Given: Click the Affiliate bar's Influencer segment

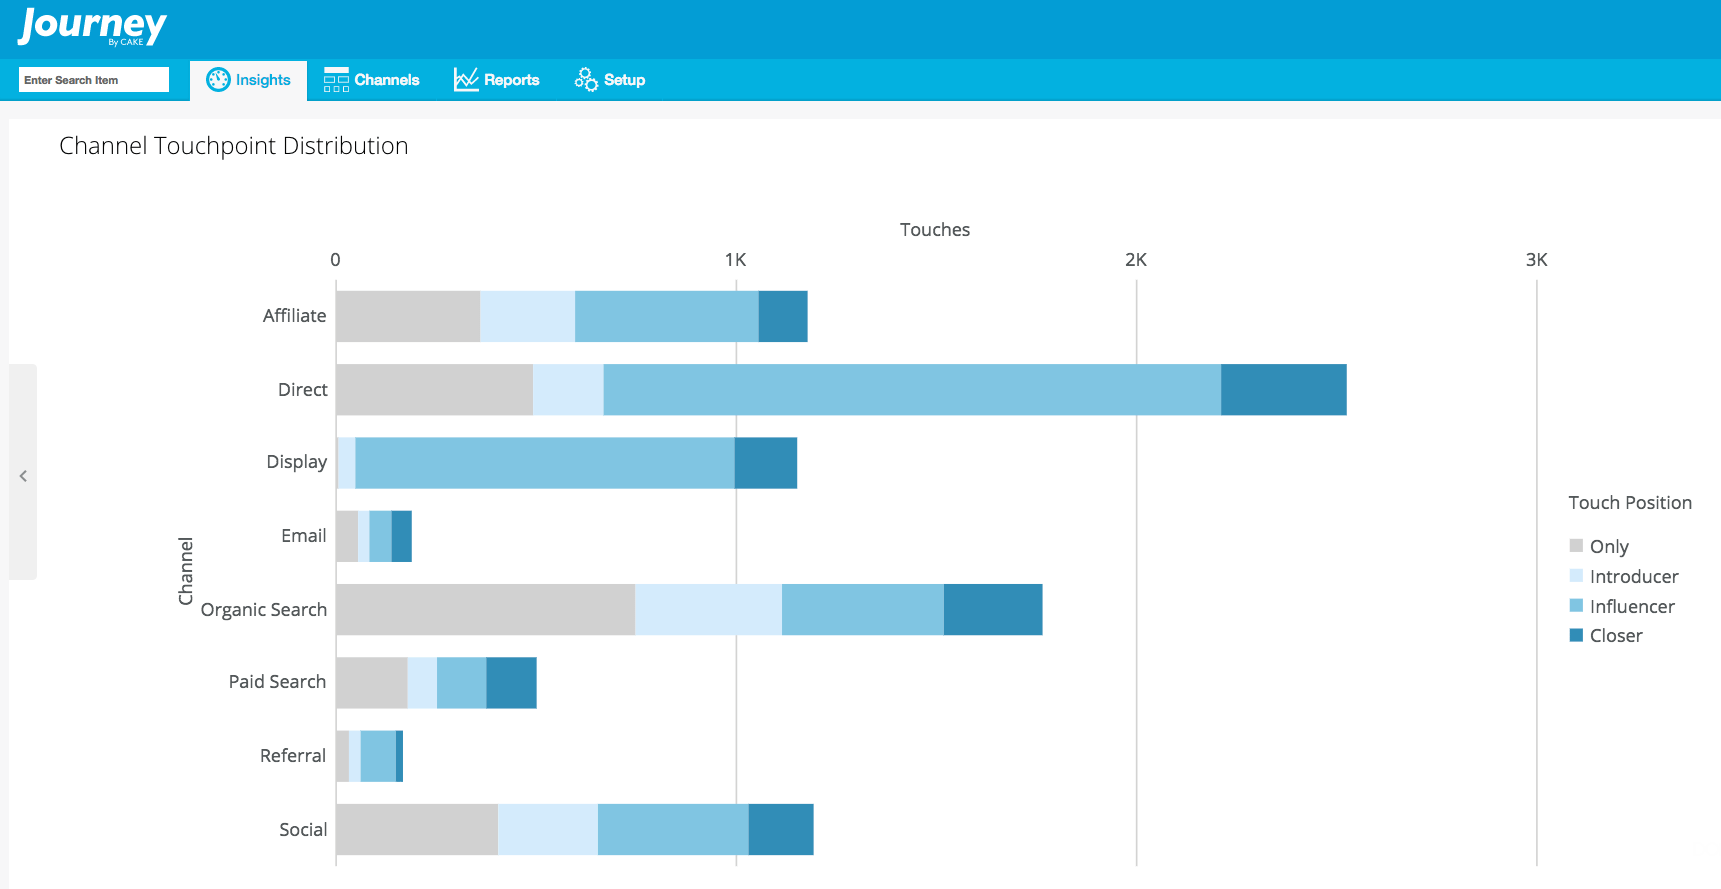Looking at the screenshot, I should 667,316.
